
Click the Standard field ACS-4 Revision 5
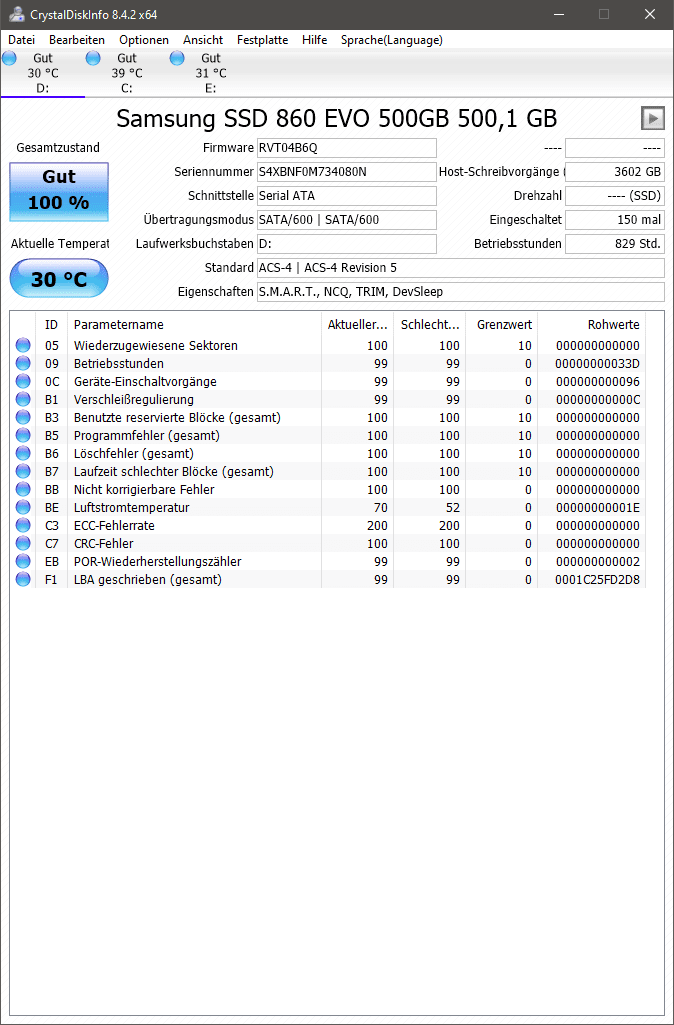click(461, 268)
